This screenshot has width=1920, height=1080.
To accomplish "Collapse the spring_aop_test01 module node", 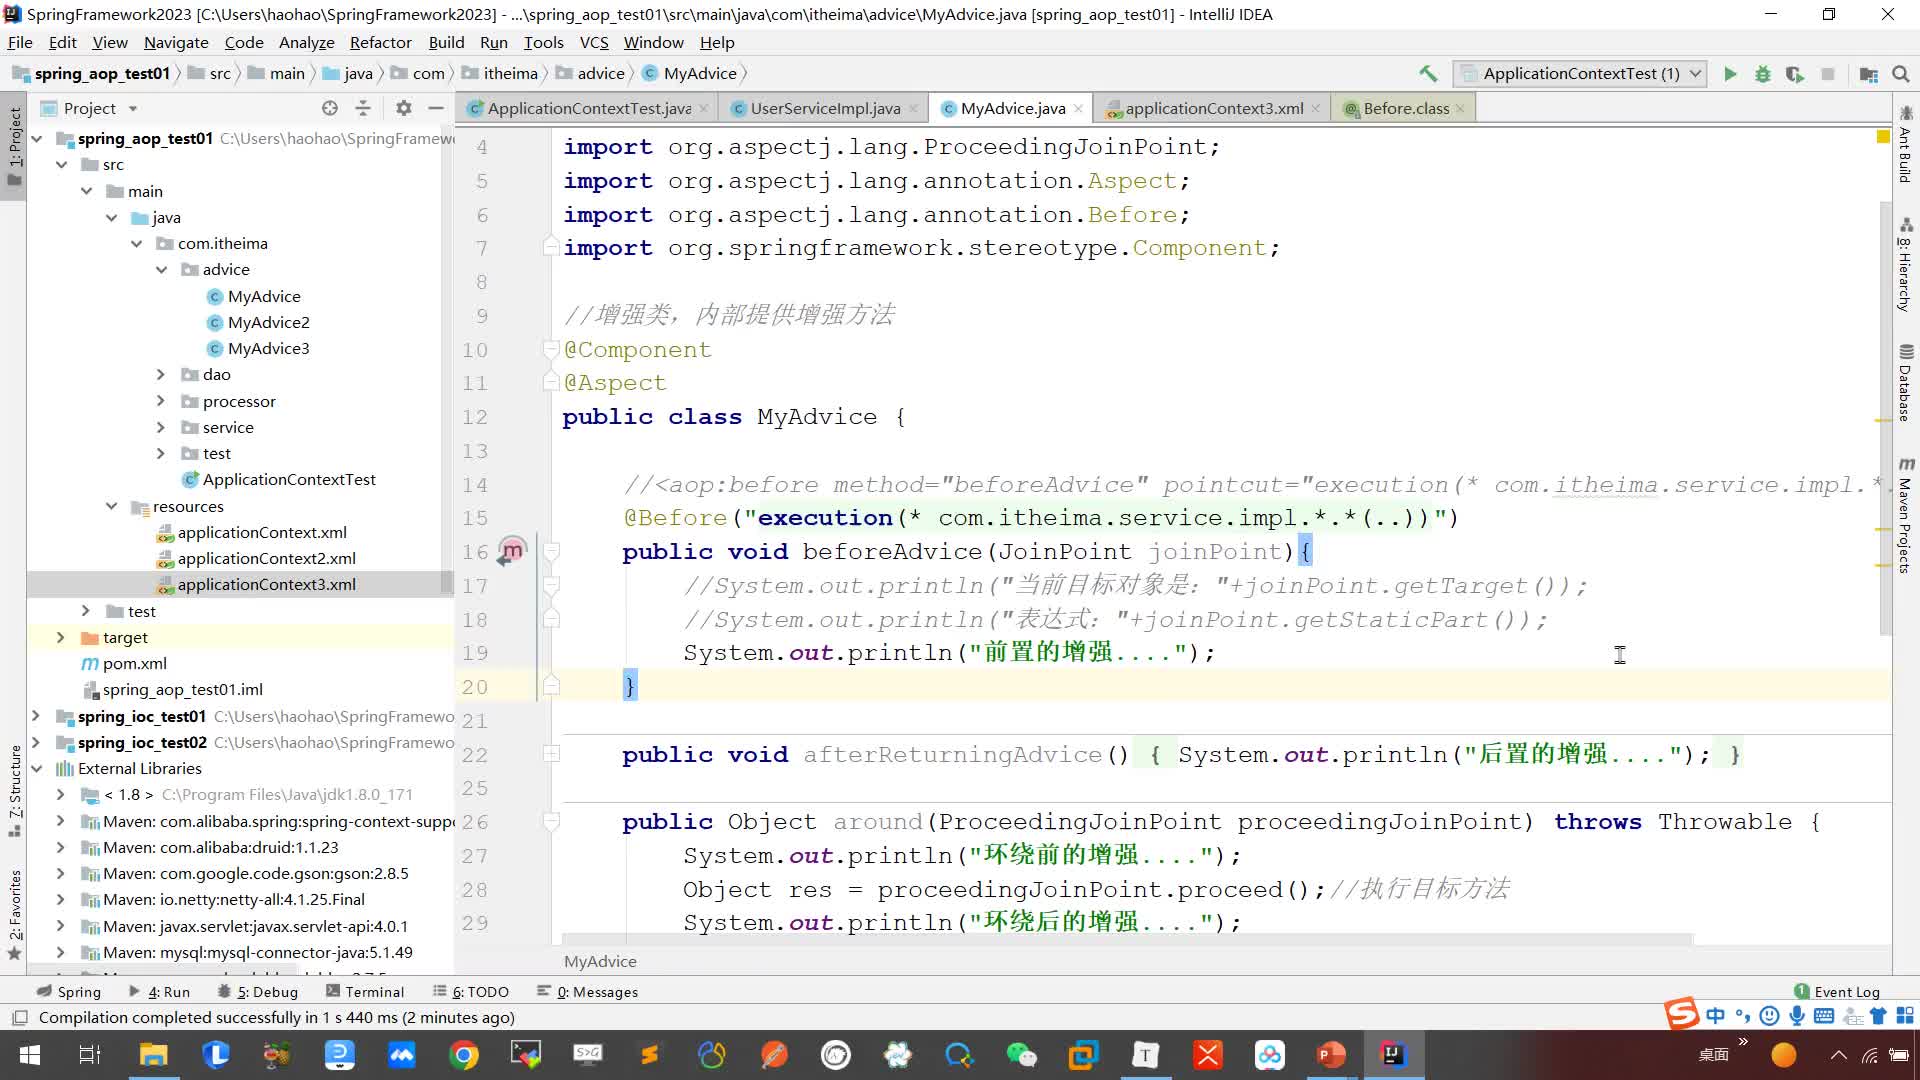I will 37,139.
